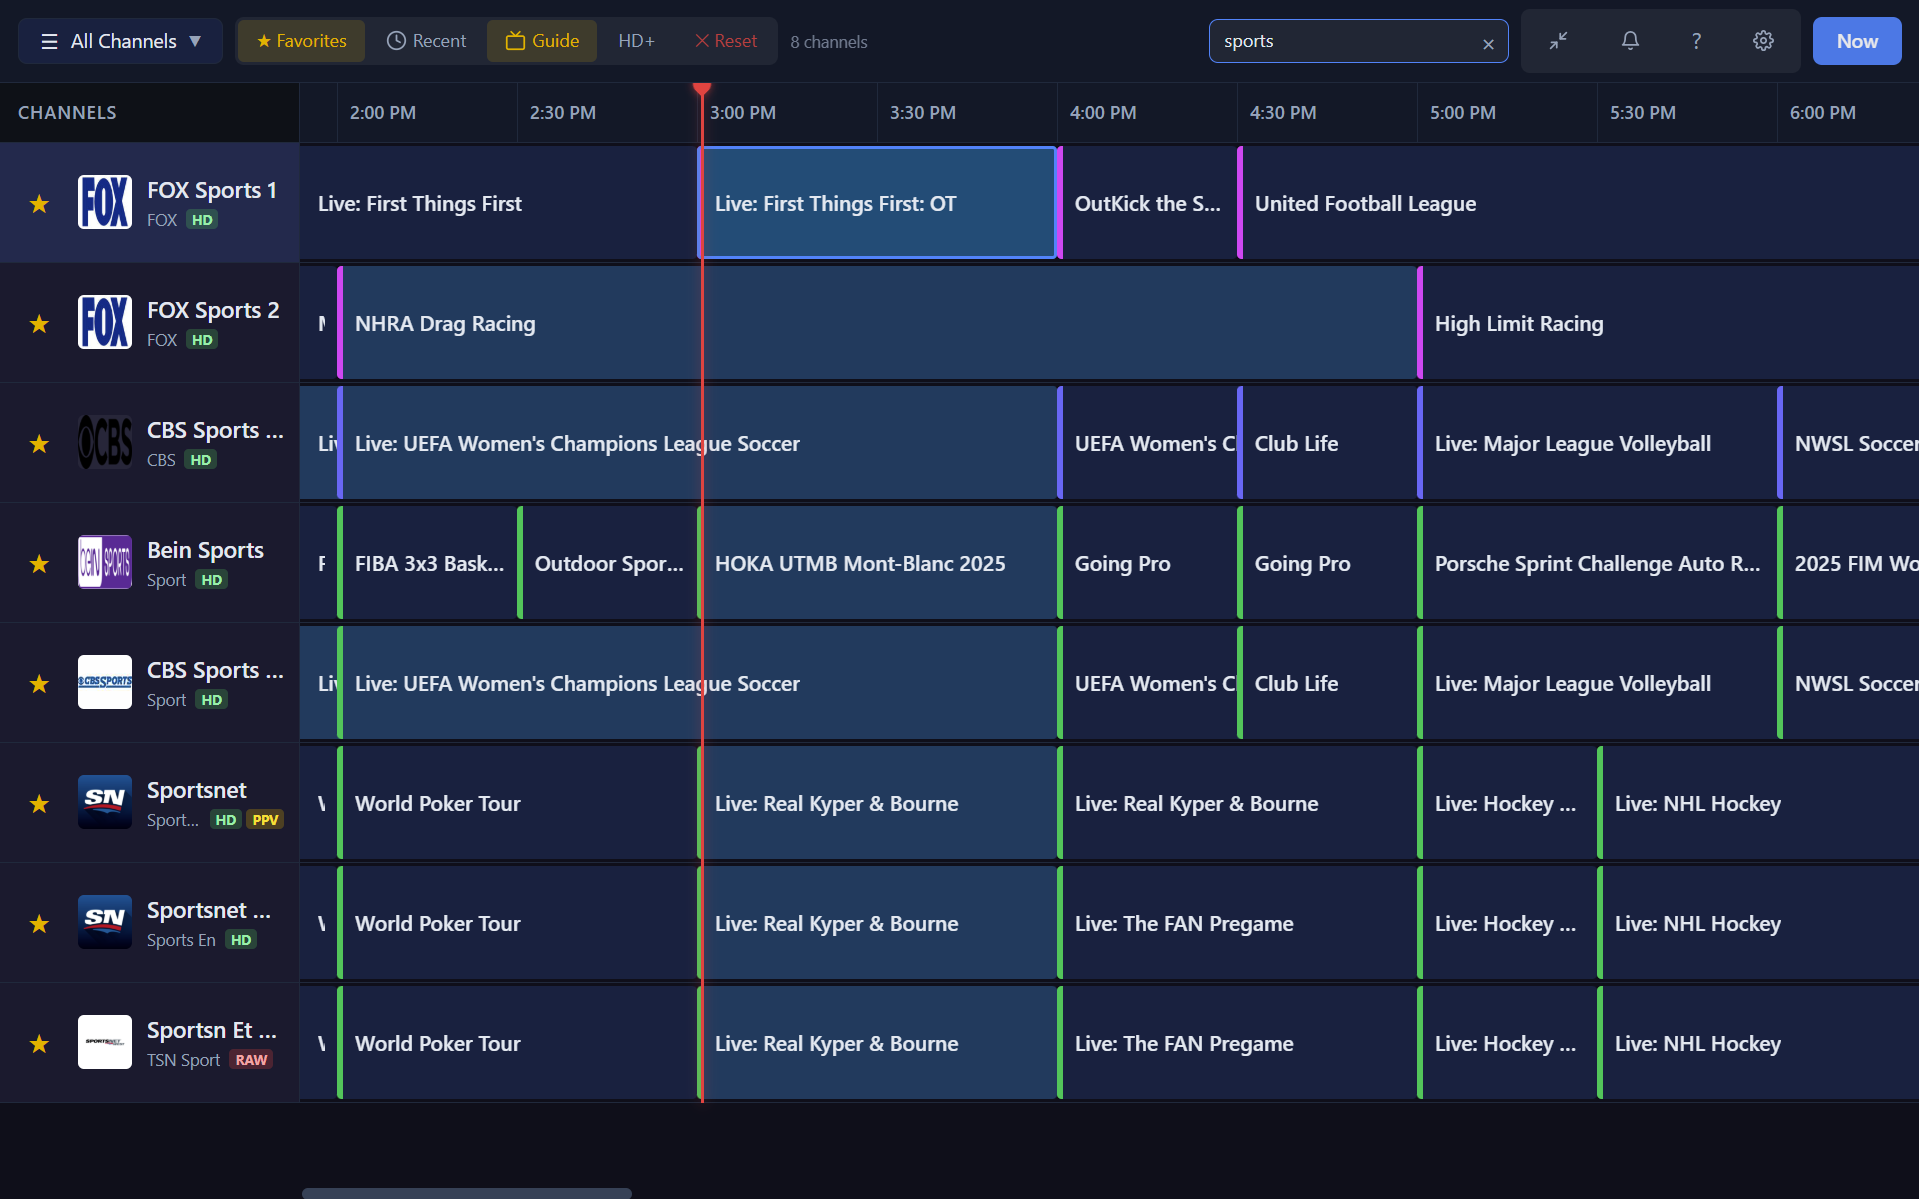Open OutKick the Show program

click(1147, 203)
